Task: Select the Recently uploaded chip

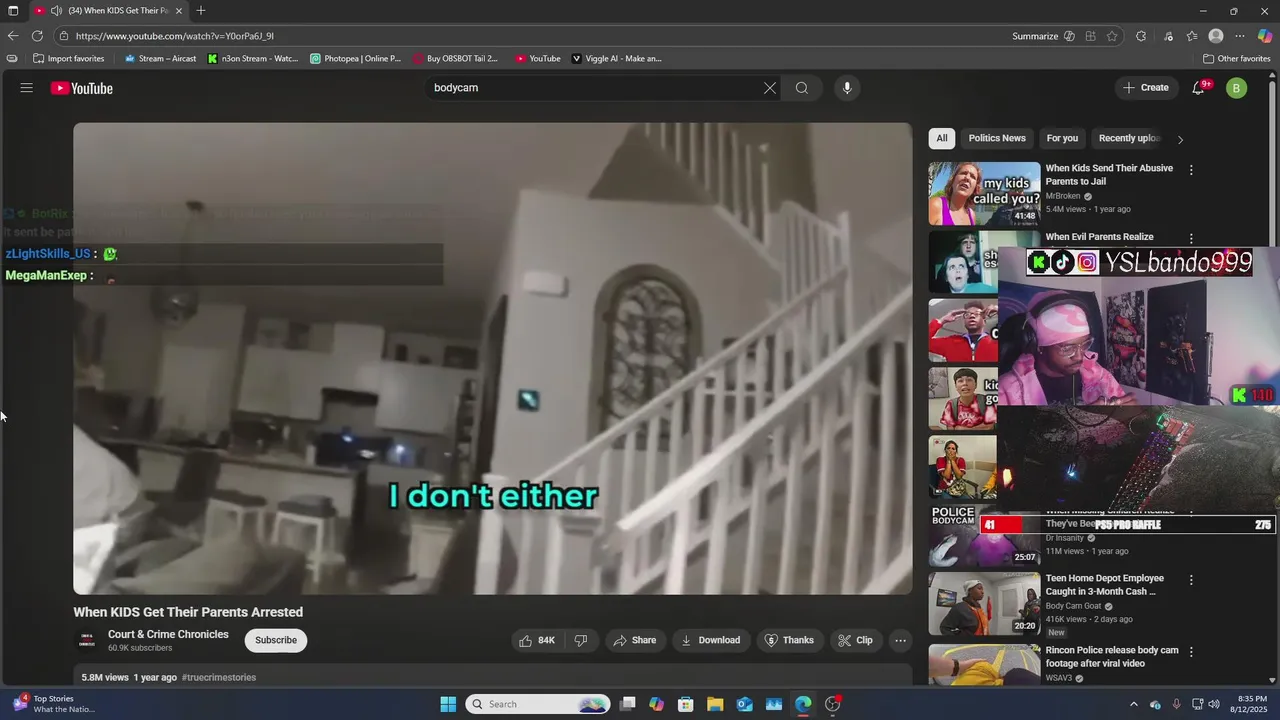Action: pyautogui.click(x=1129, y=138)
